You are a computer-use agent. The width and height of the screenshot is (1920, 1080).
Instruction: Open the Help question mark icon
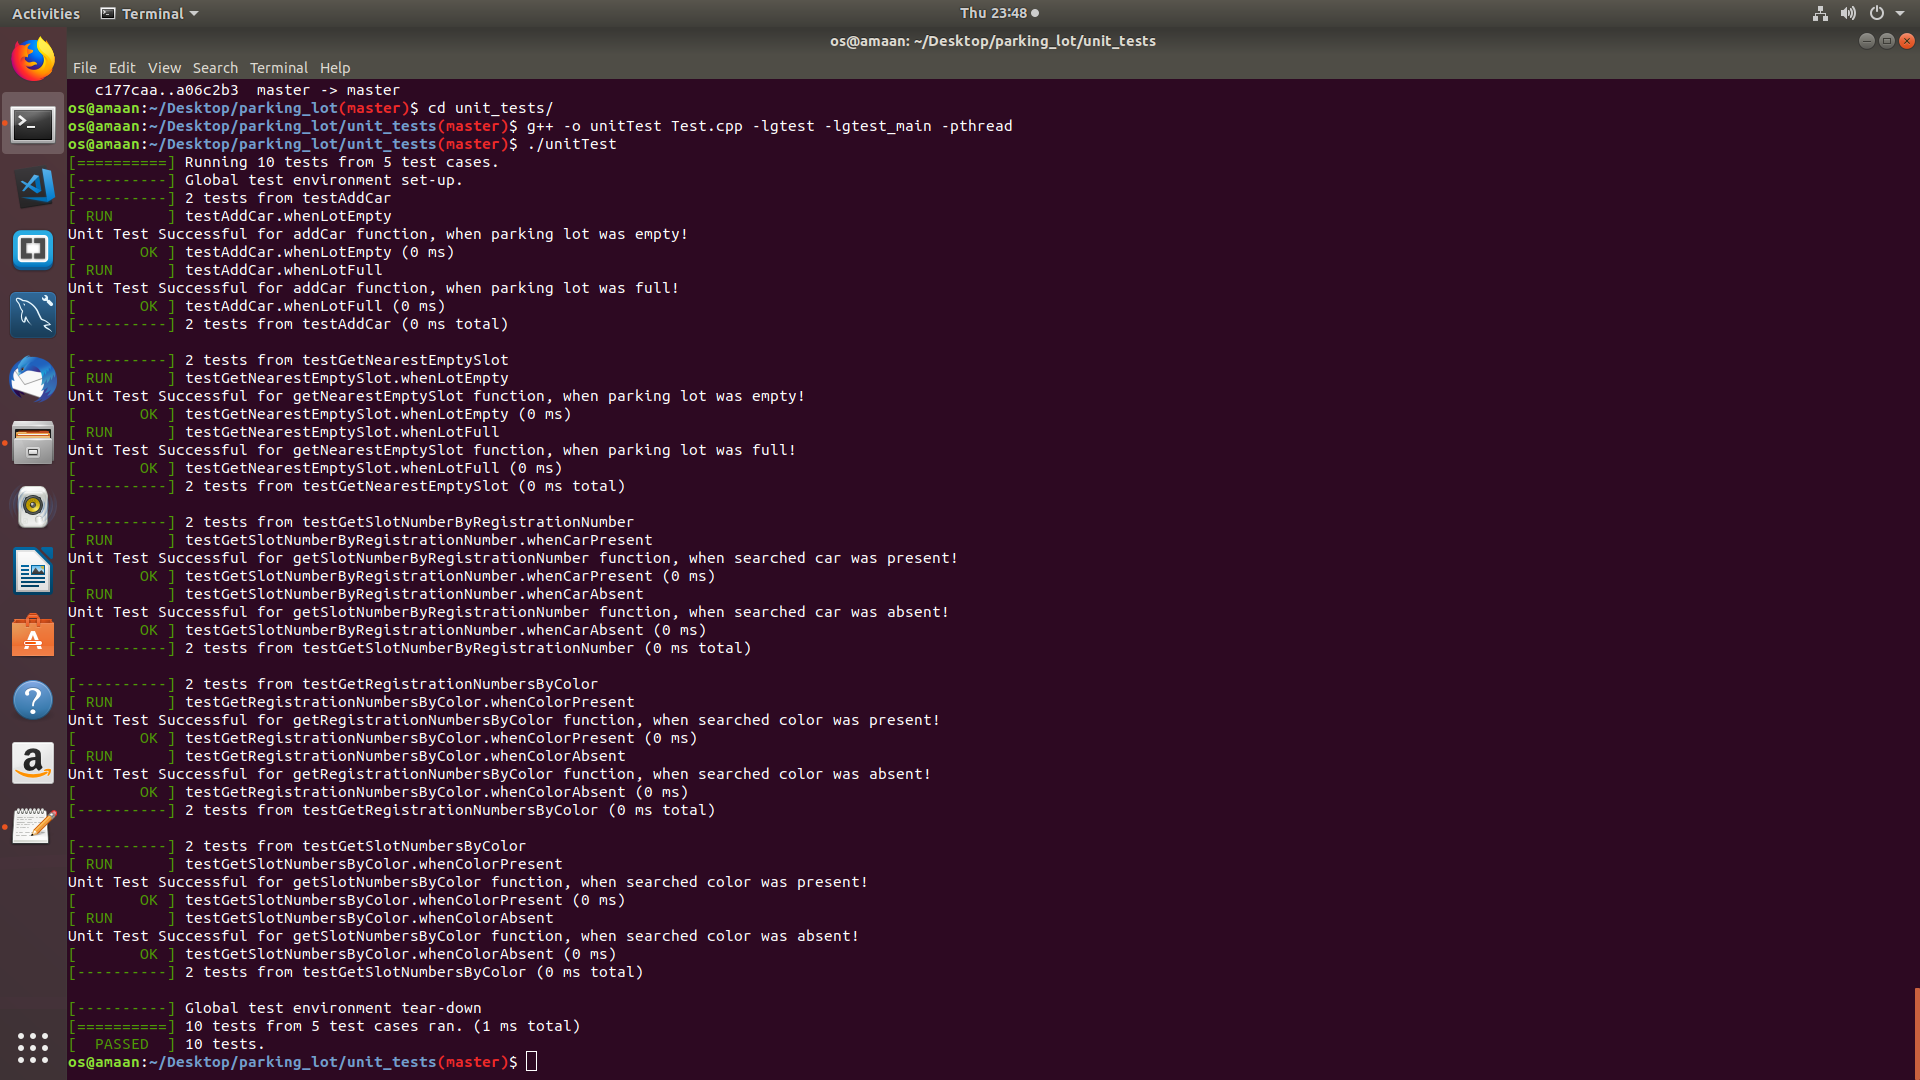pyautogui.click(x=33, y=700)
